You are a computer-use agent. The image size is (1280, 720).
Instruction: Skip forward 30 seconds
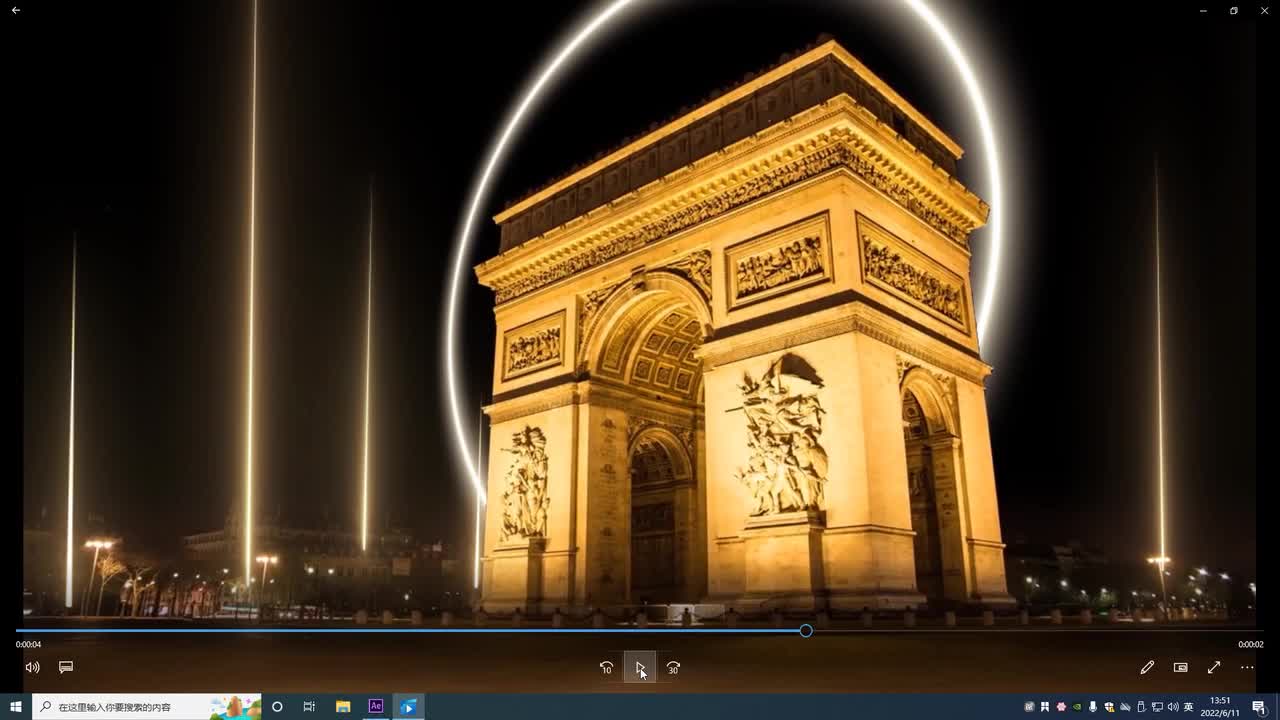pos(674,668)
